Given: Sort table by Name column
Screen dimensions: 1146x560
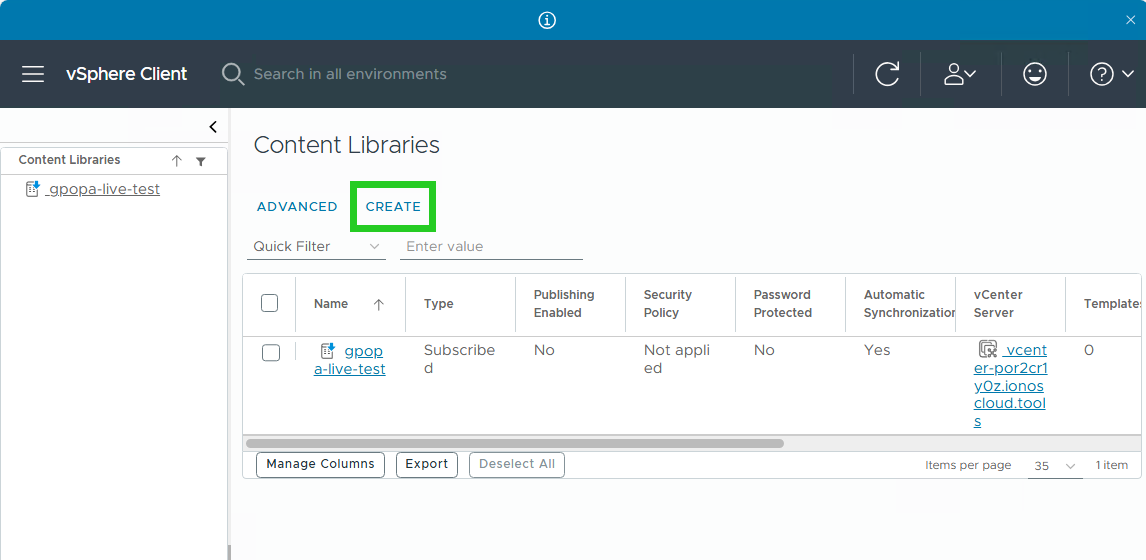Looking at the screenshot, I should (x=331, y=304).
